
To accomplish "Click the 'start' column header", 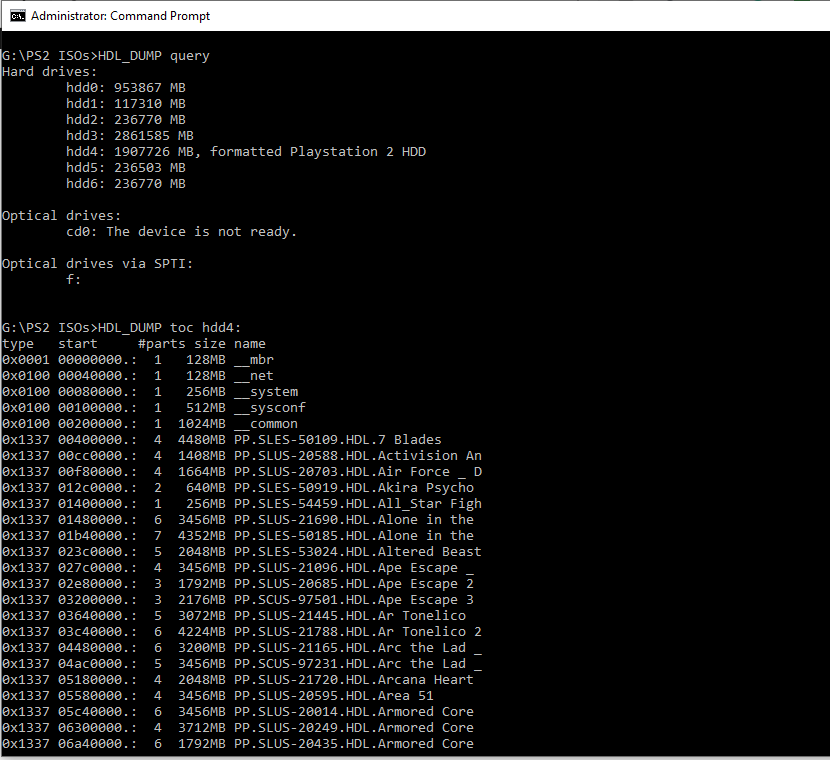I will [x=78, y=344].
